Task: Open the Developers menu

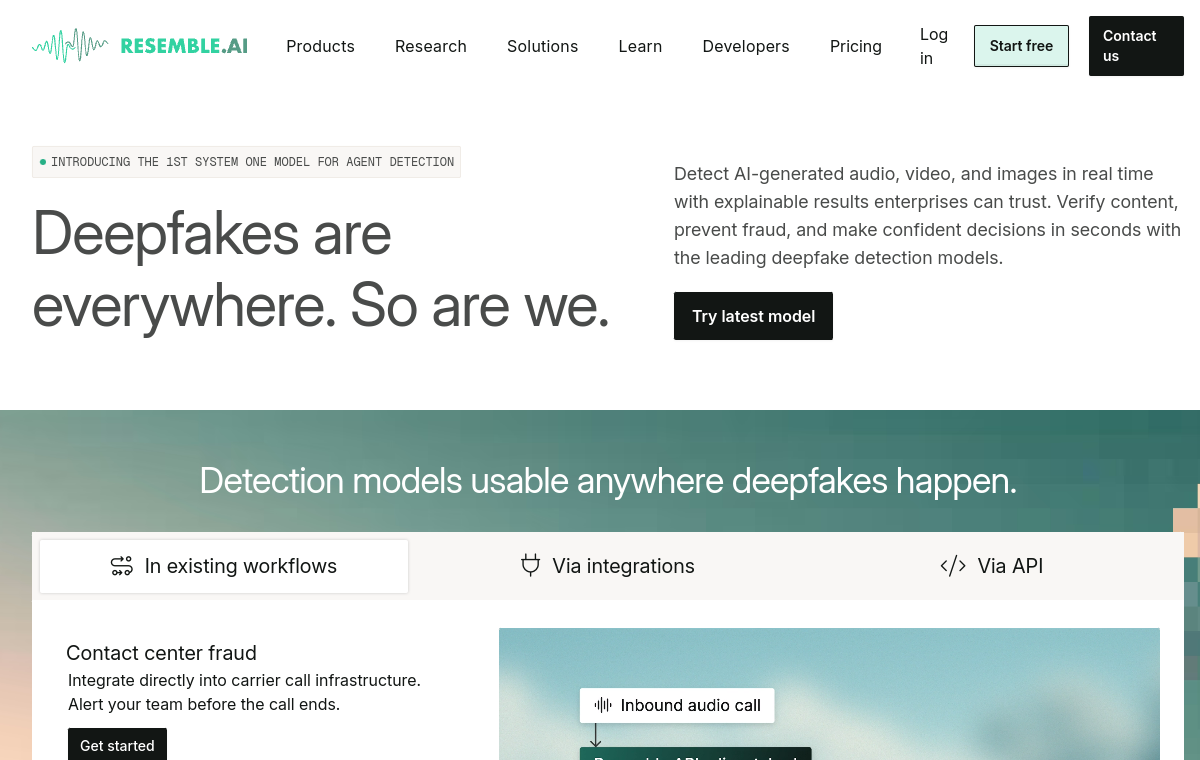Action: click(746, 46)
